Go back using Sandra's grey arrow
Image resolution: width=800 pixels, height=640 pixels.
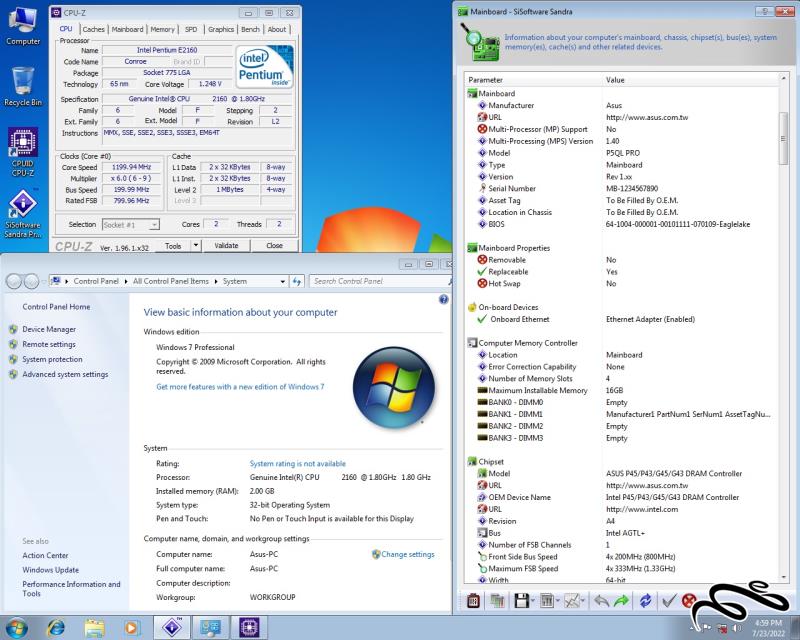[601, 601]
